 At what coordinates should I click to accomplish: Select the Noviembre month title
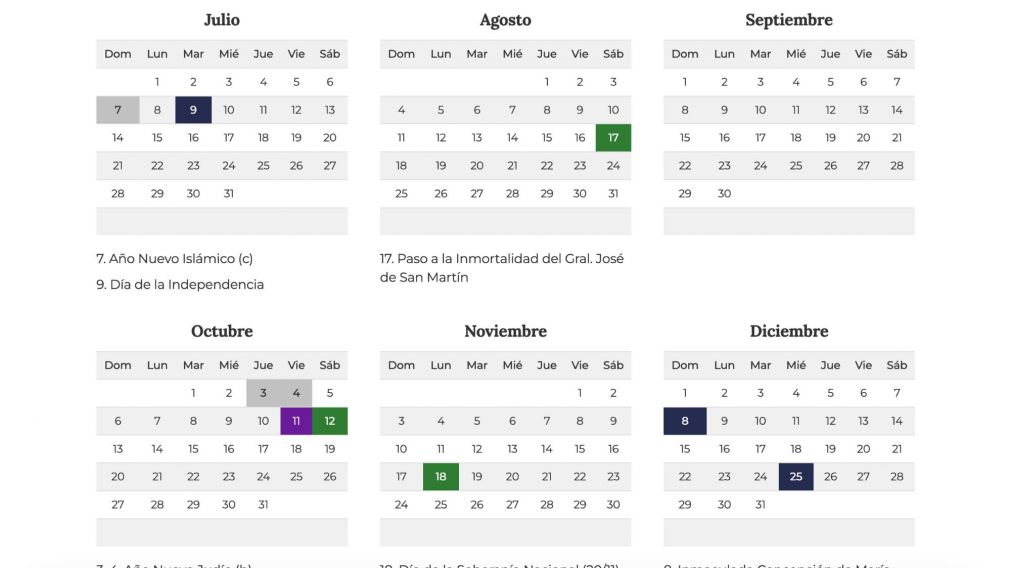[x=506, y=331]
